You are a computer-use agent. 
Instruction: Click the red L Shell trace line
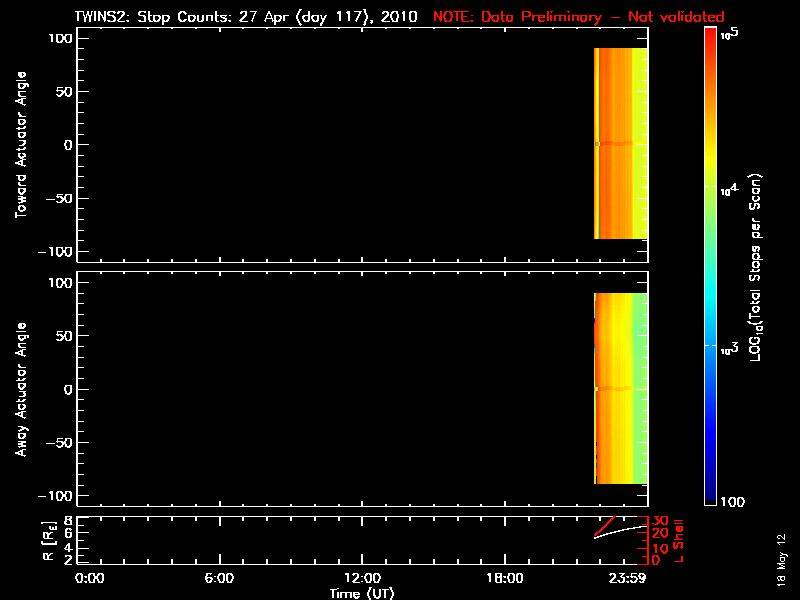coord(605,526)
